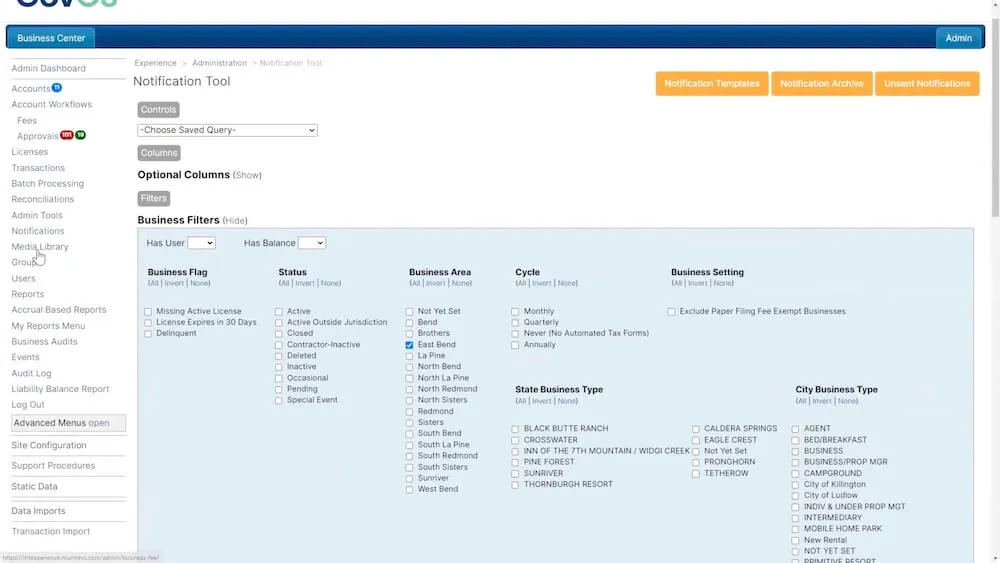Click the Experience breadcrumb link
This screenshot has height=563, width=1000.
coord(155,63)
